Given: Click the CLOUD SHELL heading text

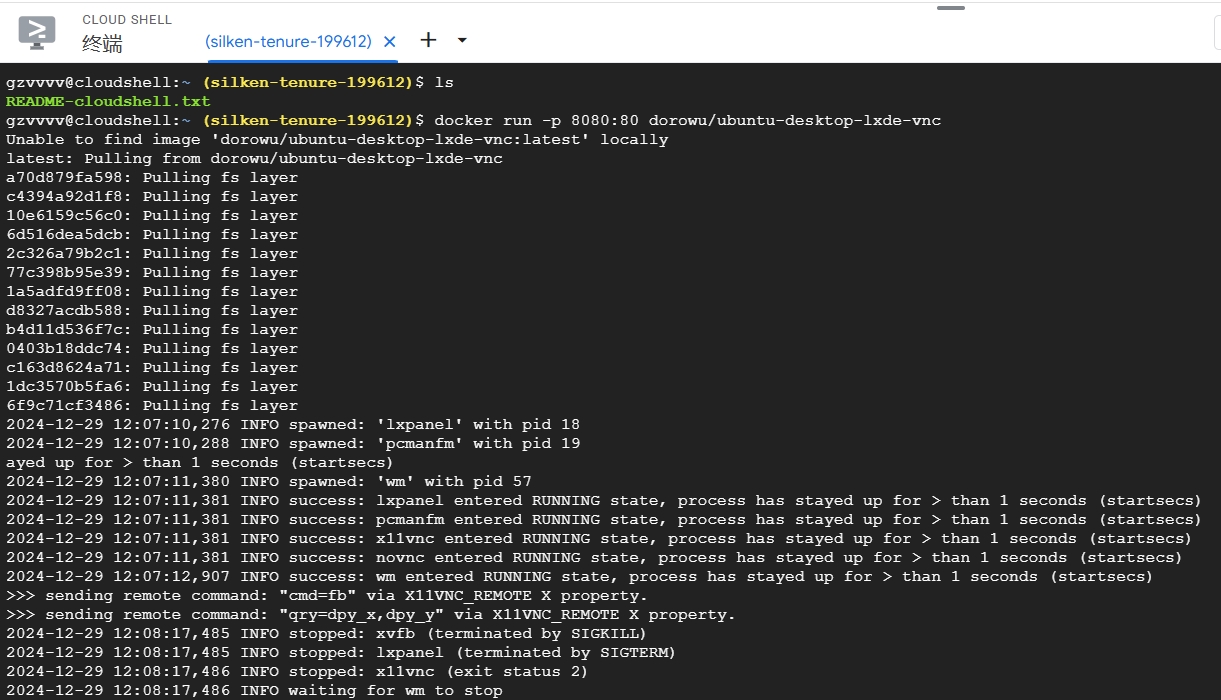Looking at the screenshot, I should pos(127,20).
